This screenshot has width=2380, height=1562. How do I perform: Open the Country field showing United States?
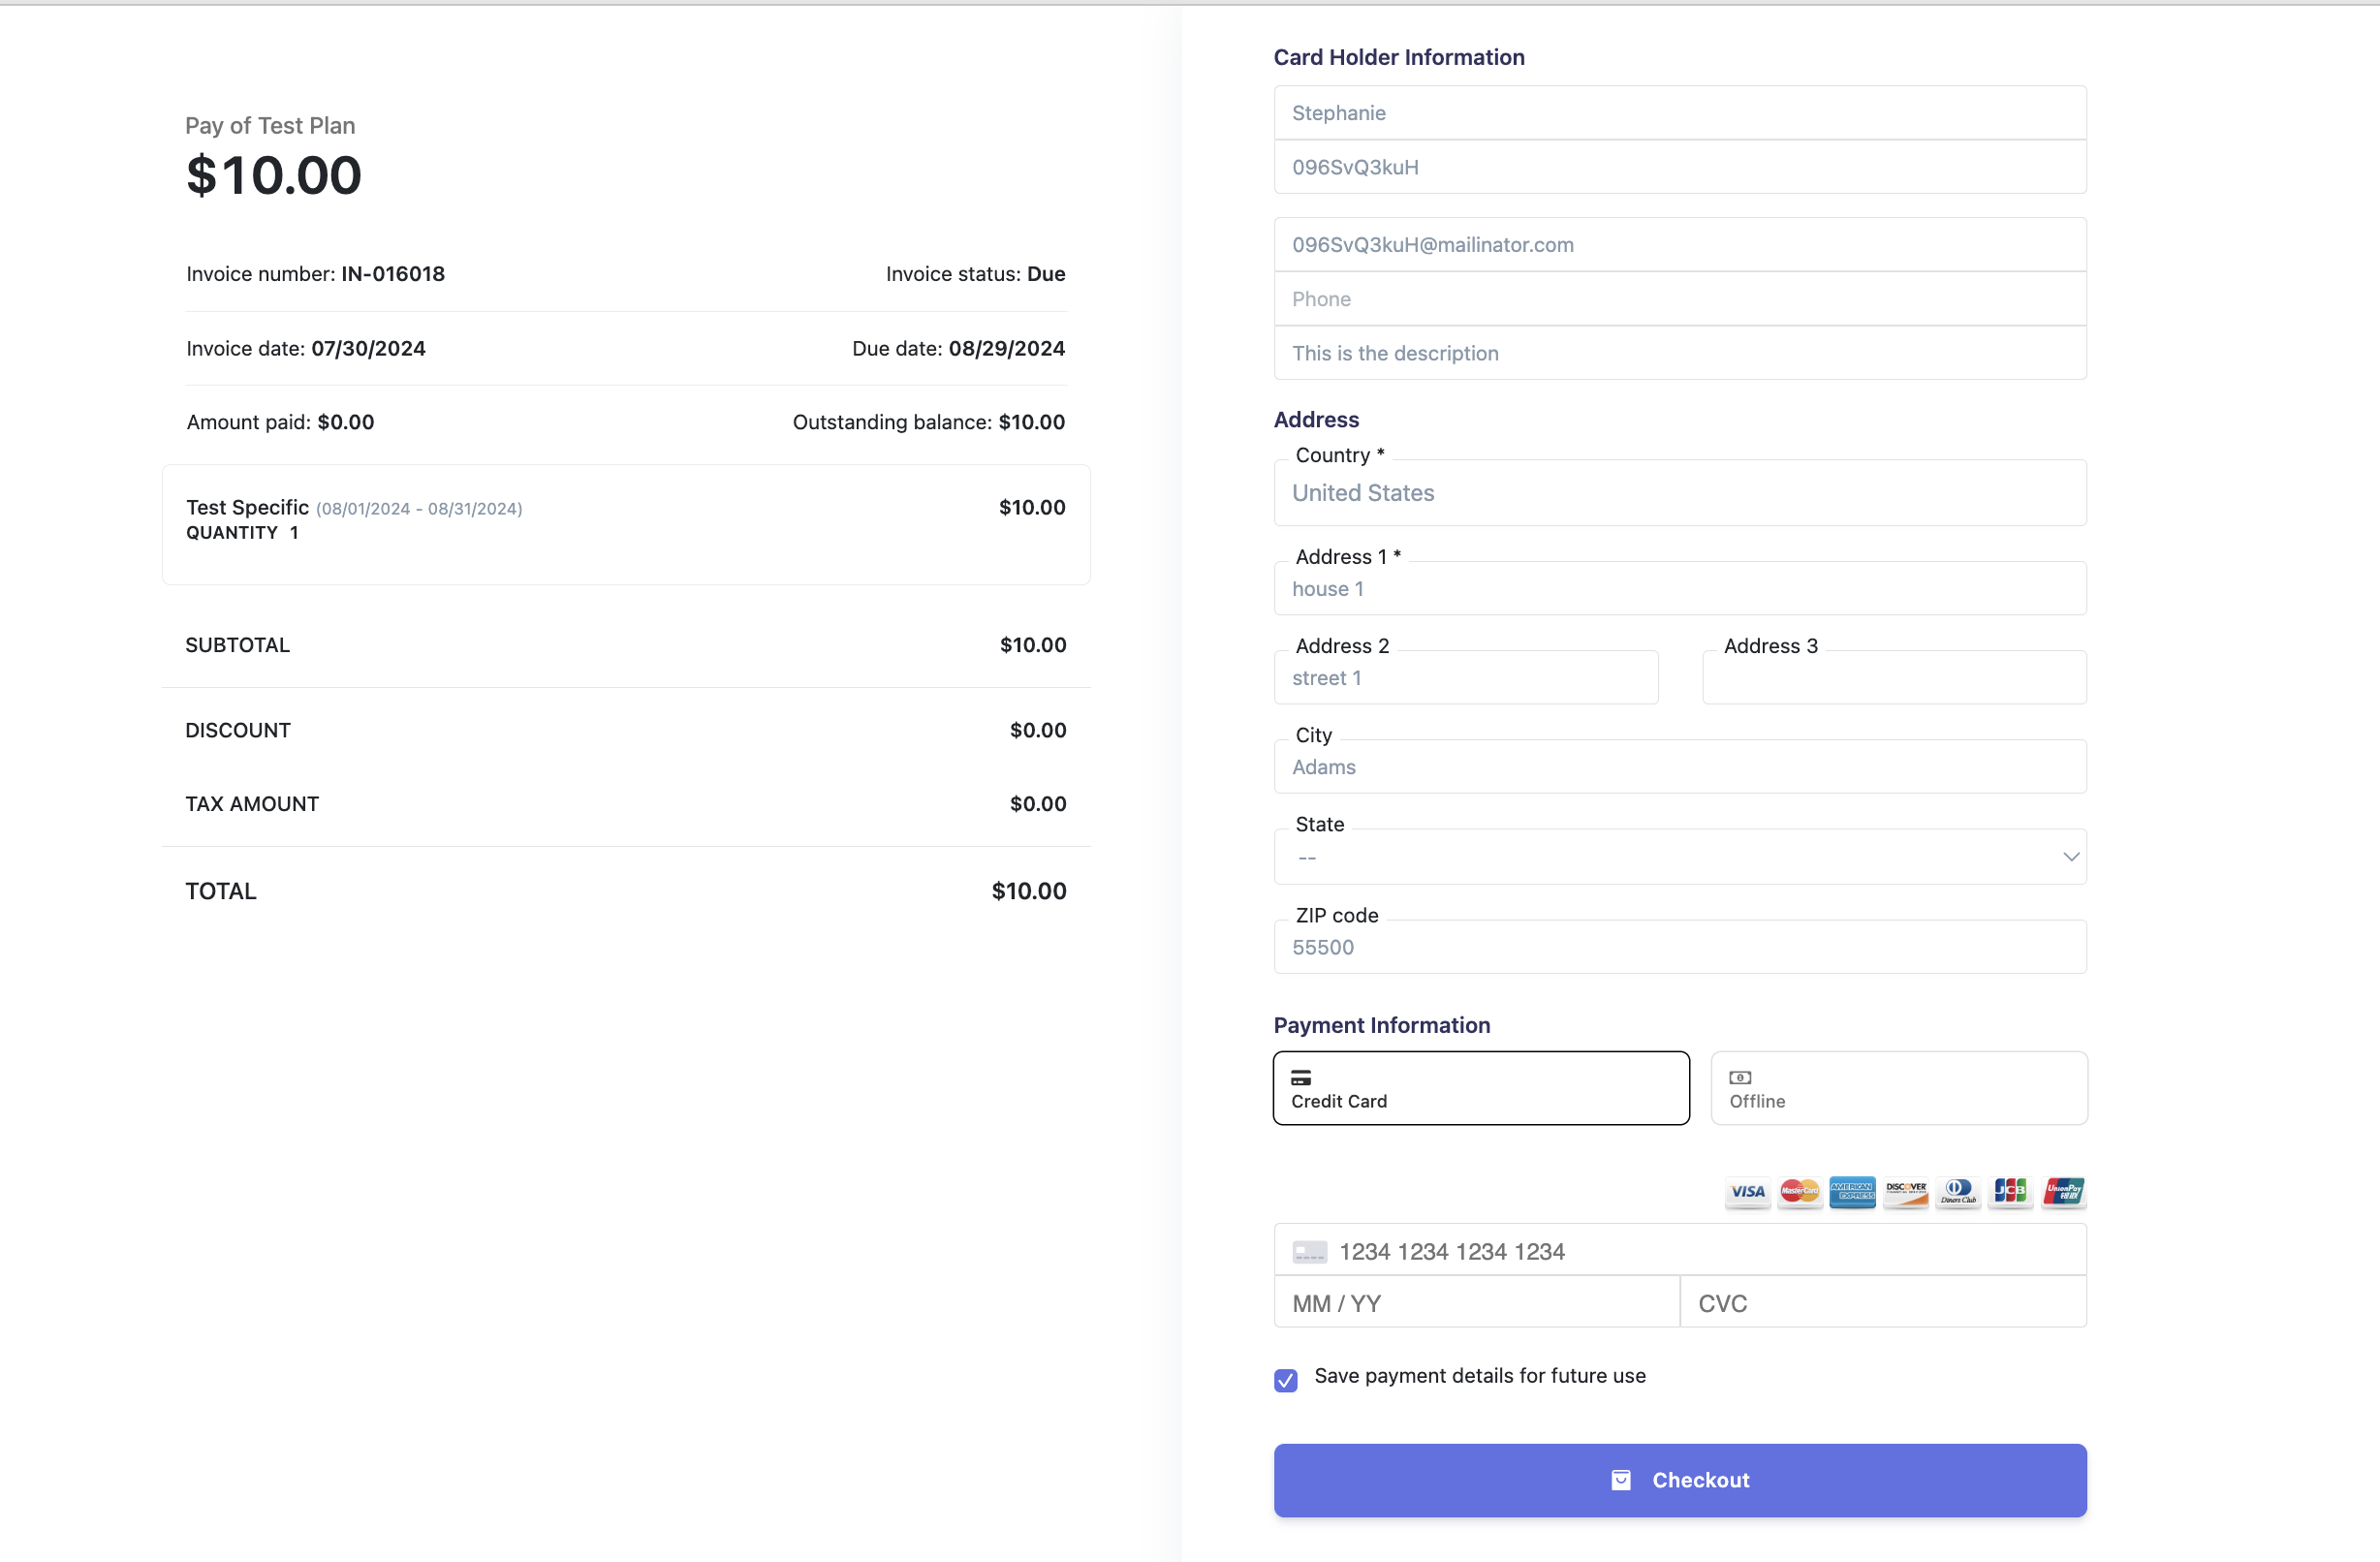pyautogui.click(x=1680, y=493)
